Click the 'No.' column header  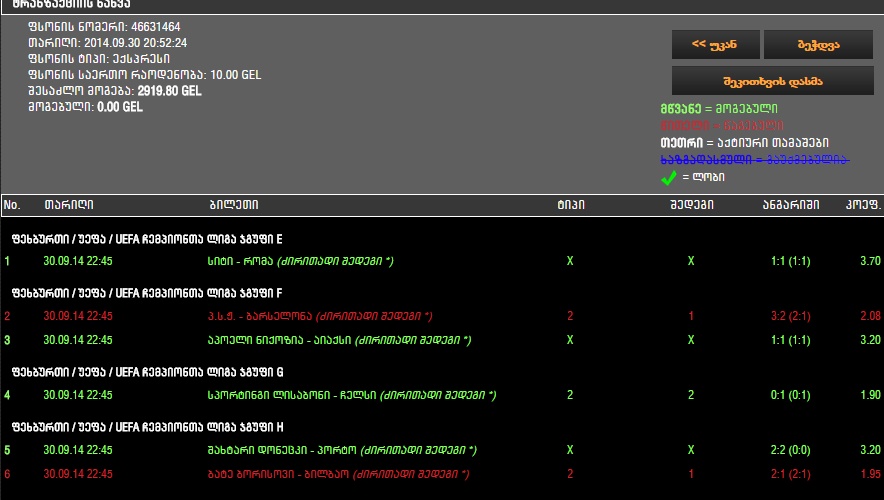[x=12, y=205]
